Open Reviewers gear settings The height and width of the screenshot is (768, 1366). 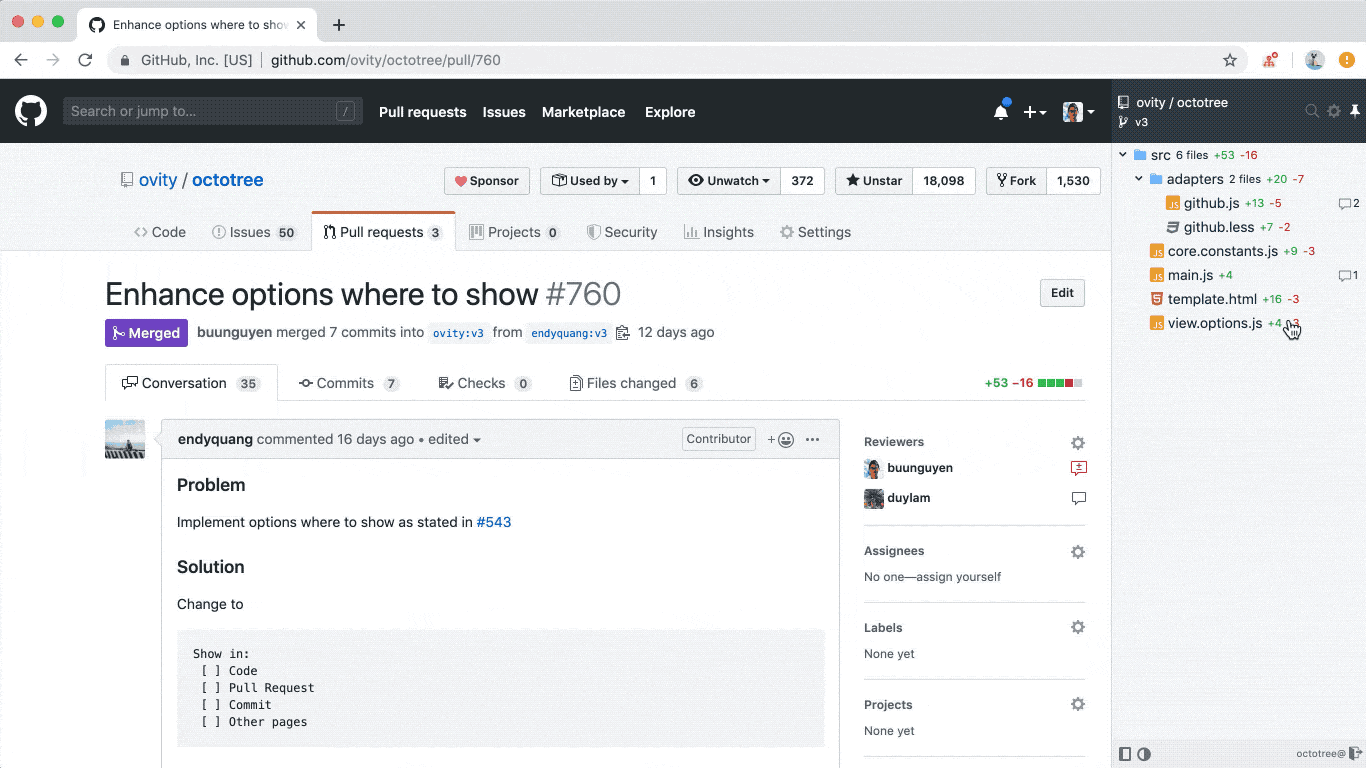(1078, 442)
